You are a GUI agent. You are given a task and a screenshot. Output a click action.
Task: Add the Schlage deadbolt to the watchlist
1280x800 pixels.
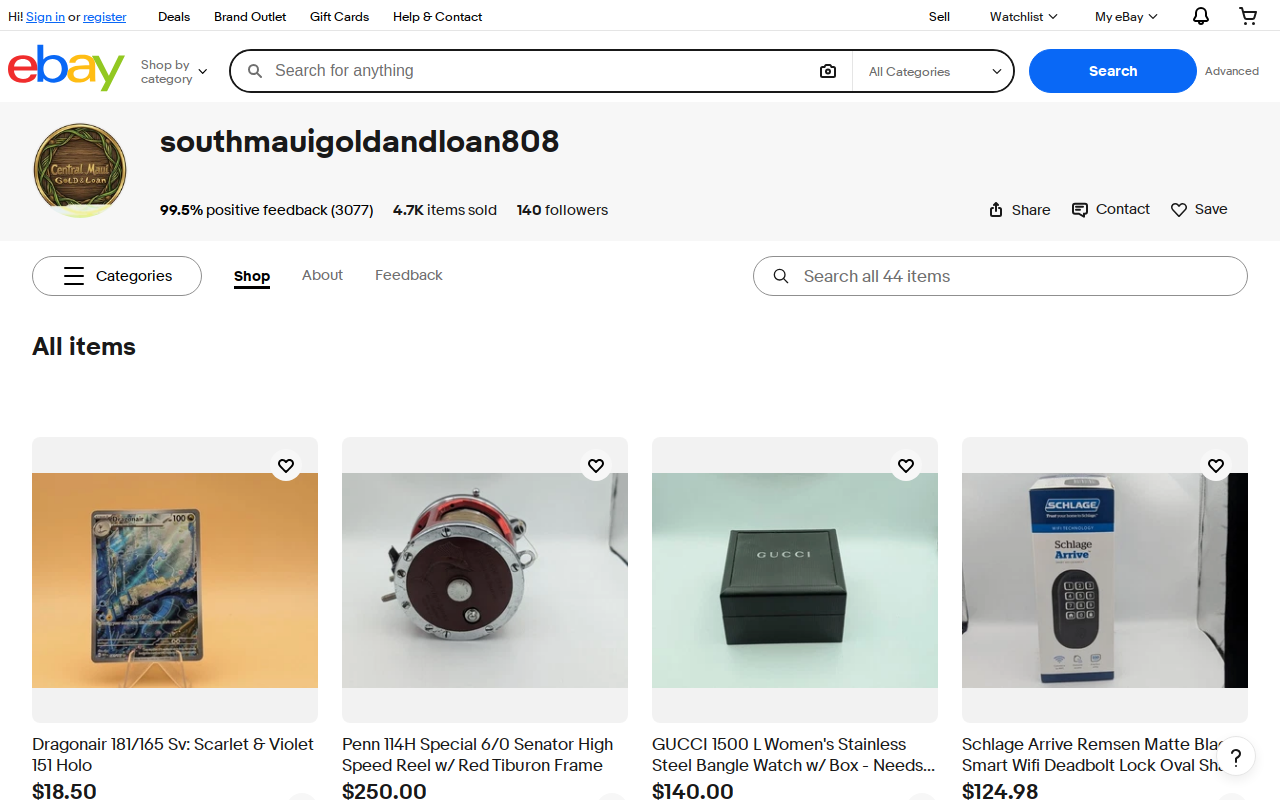pyautogui.click(x=1216, y=465)
